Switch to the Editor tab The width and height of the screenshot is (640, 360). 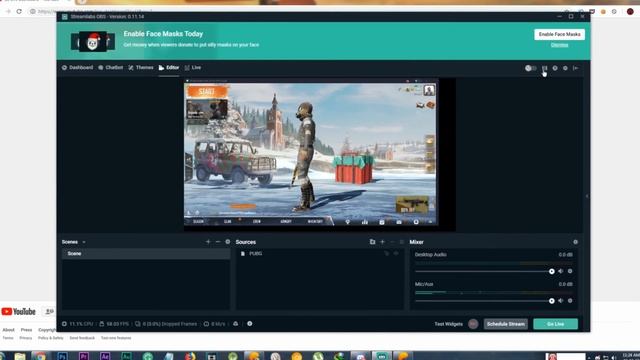169,67
